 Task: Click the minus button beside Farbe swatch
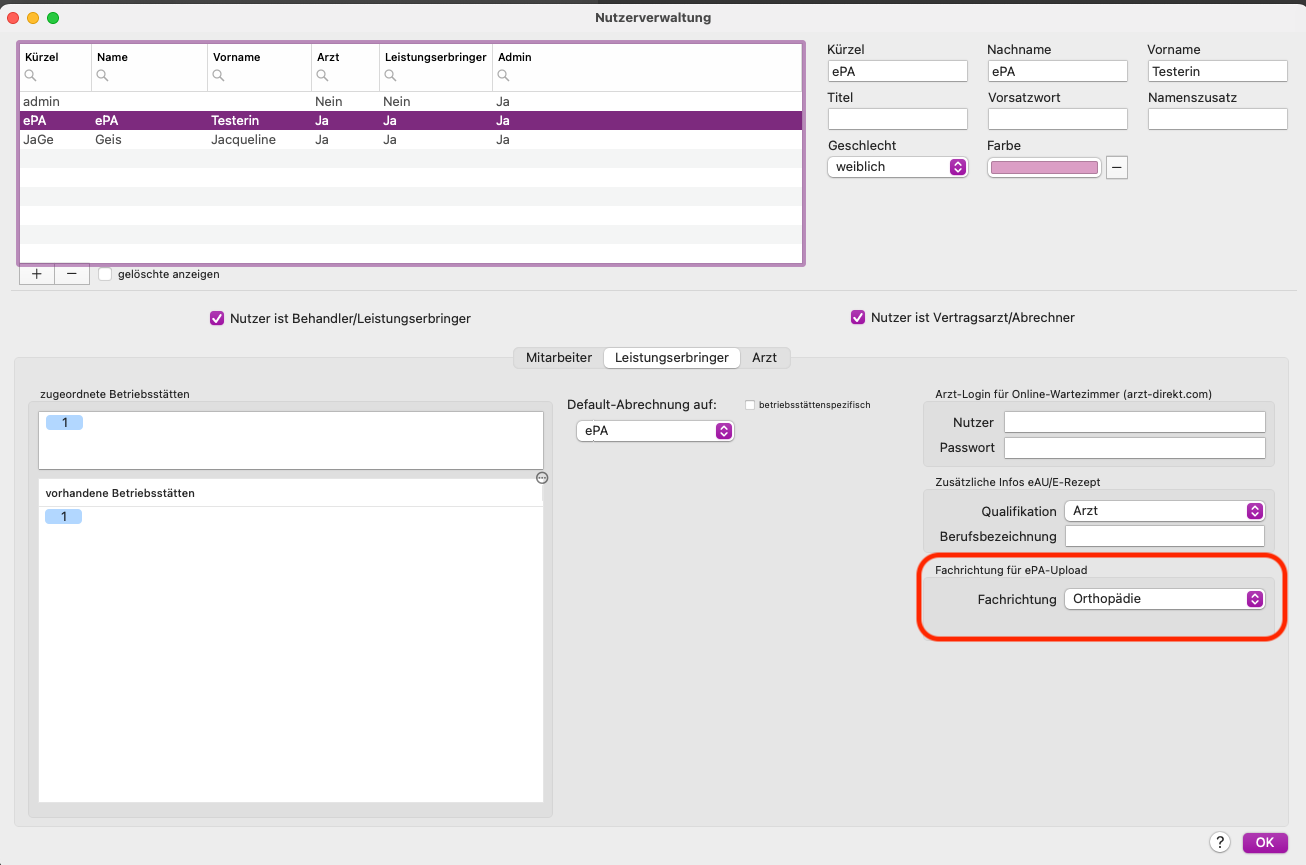(1117, 168)
